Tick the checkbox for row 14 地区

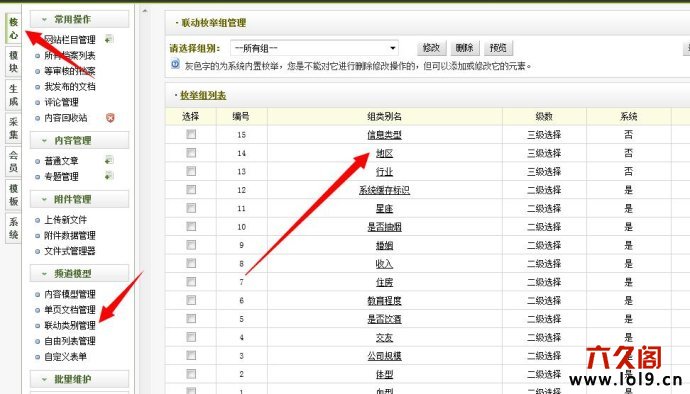tap(191, 153)
